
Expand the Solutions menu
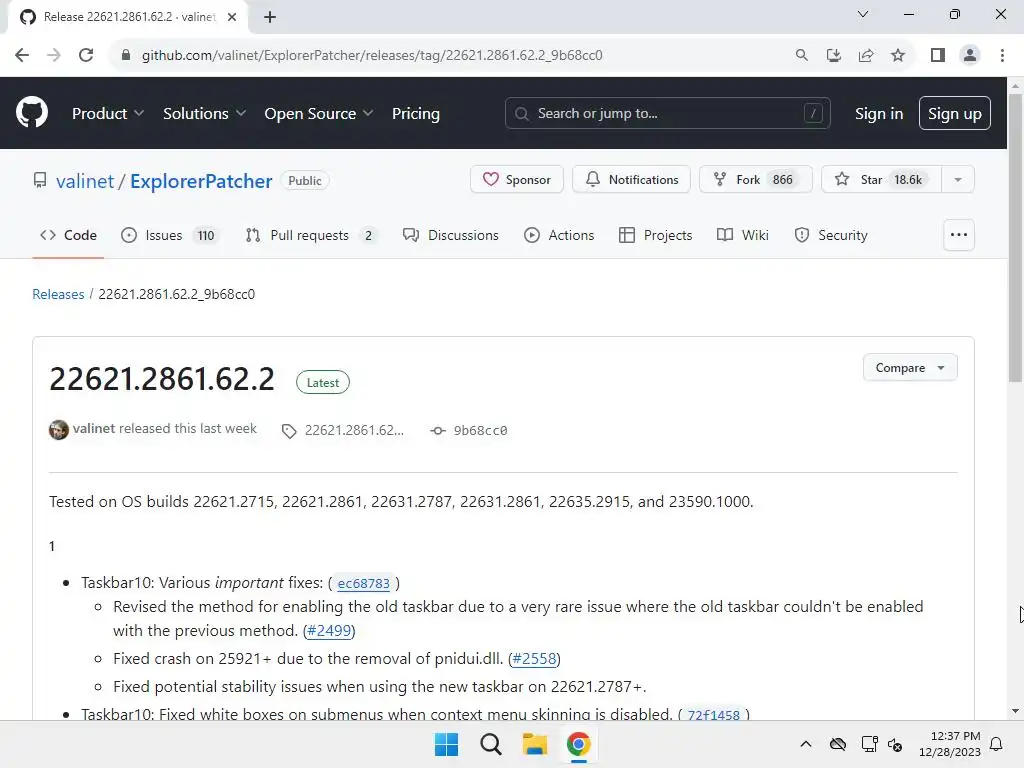coord(204,113)
